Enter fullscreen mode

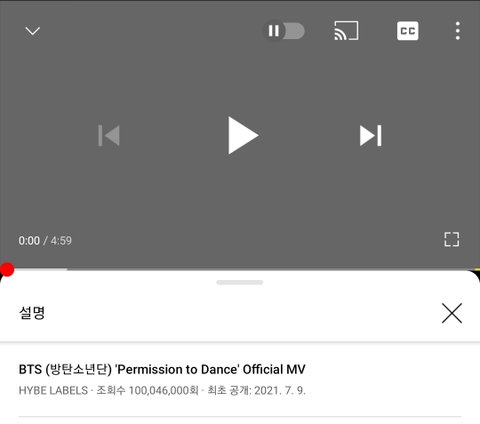(452, 239)
